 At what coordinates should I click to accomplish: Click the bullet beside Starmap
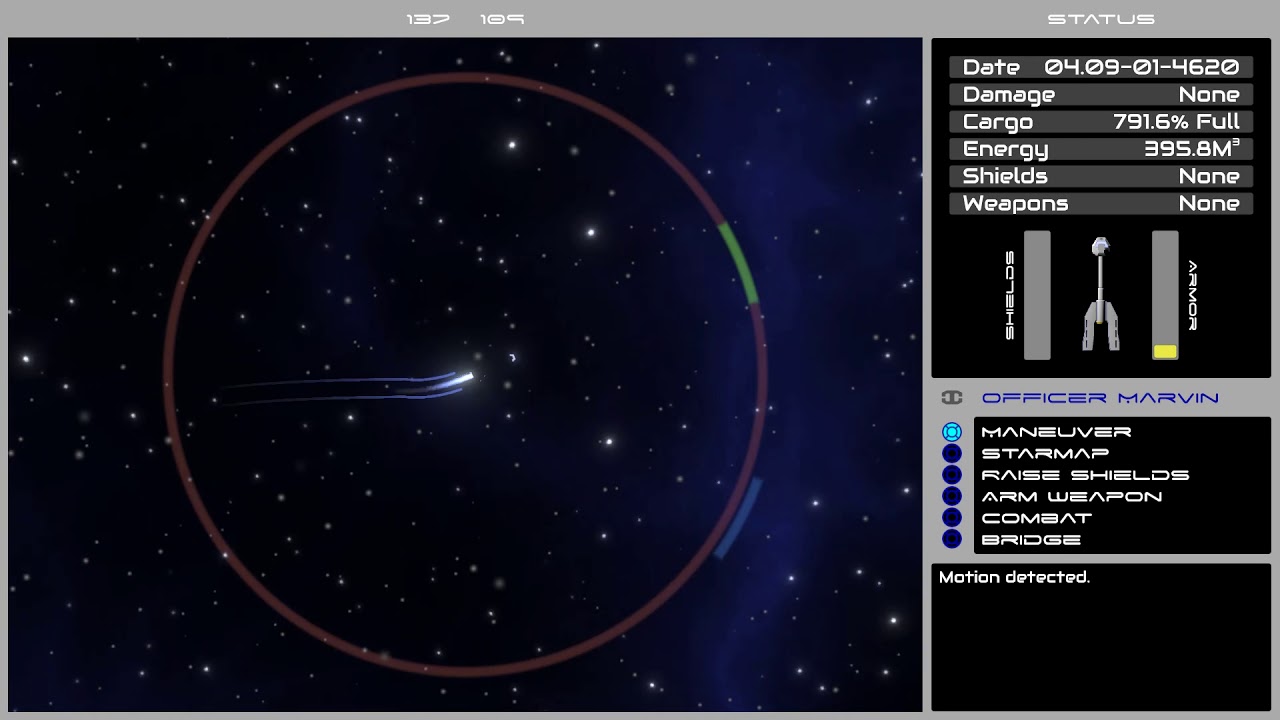pos(952,454)
